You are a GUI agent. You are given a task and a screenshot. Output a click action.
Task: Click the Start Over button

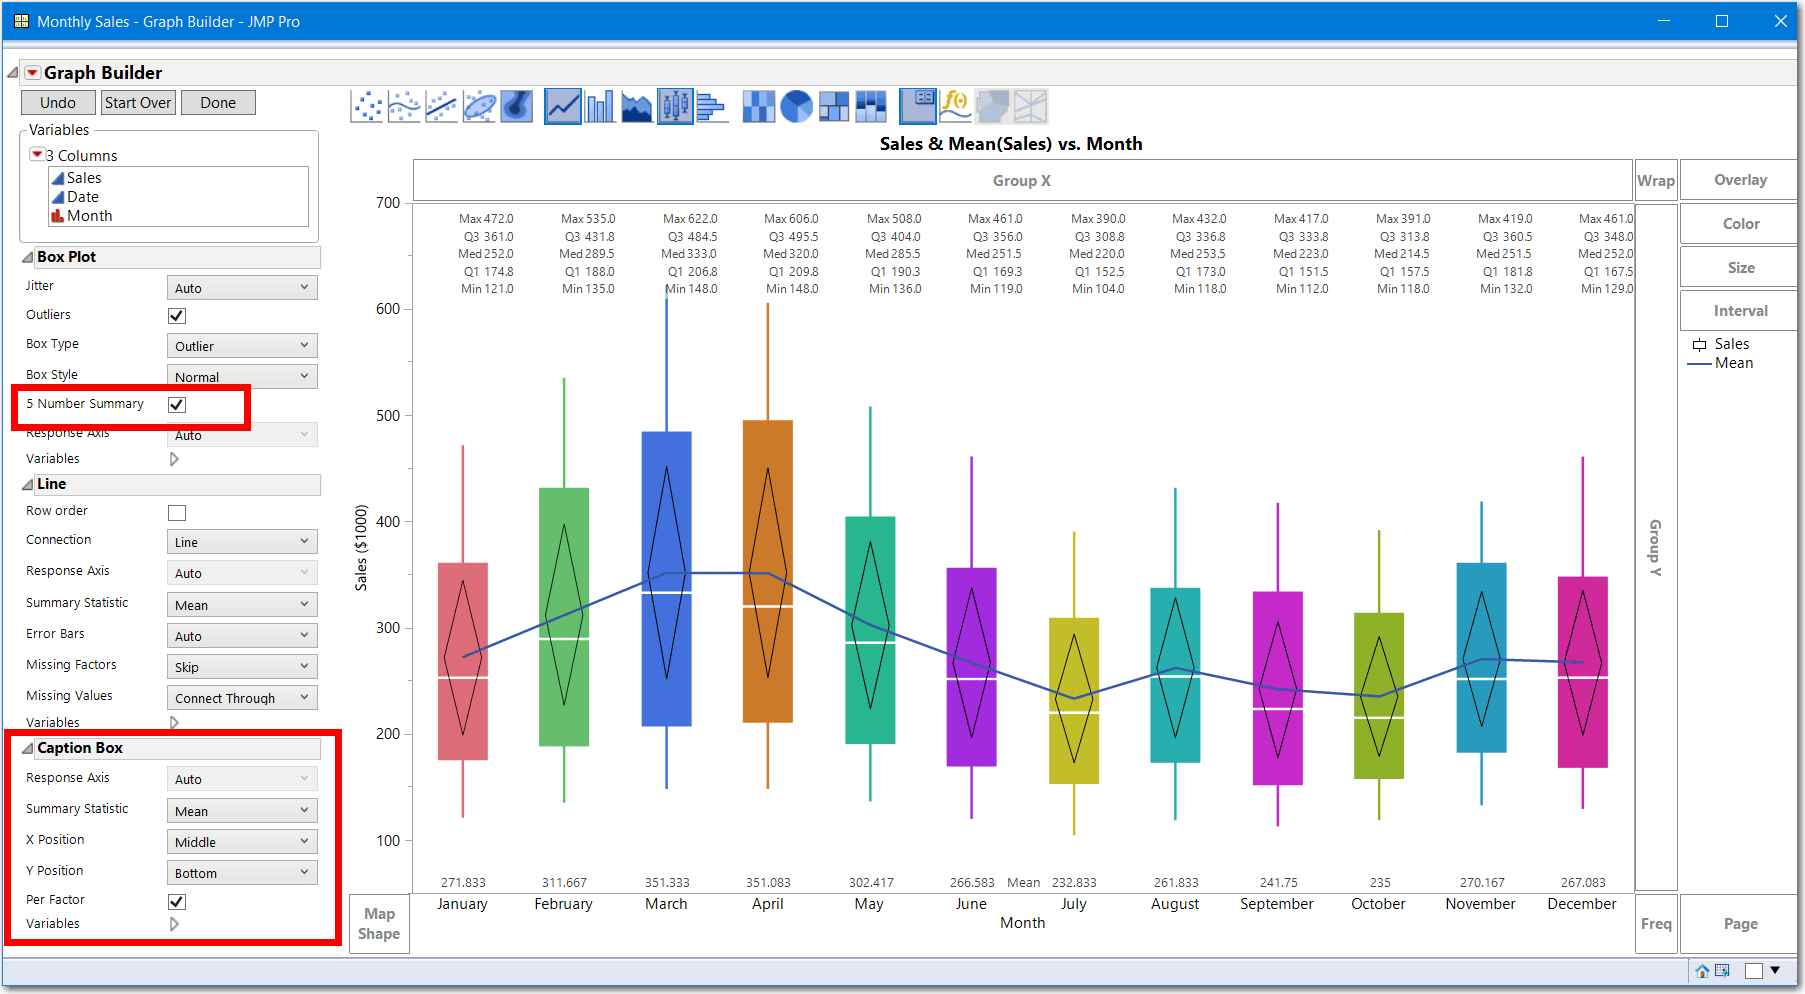tap(138, 103)
